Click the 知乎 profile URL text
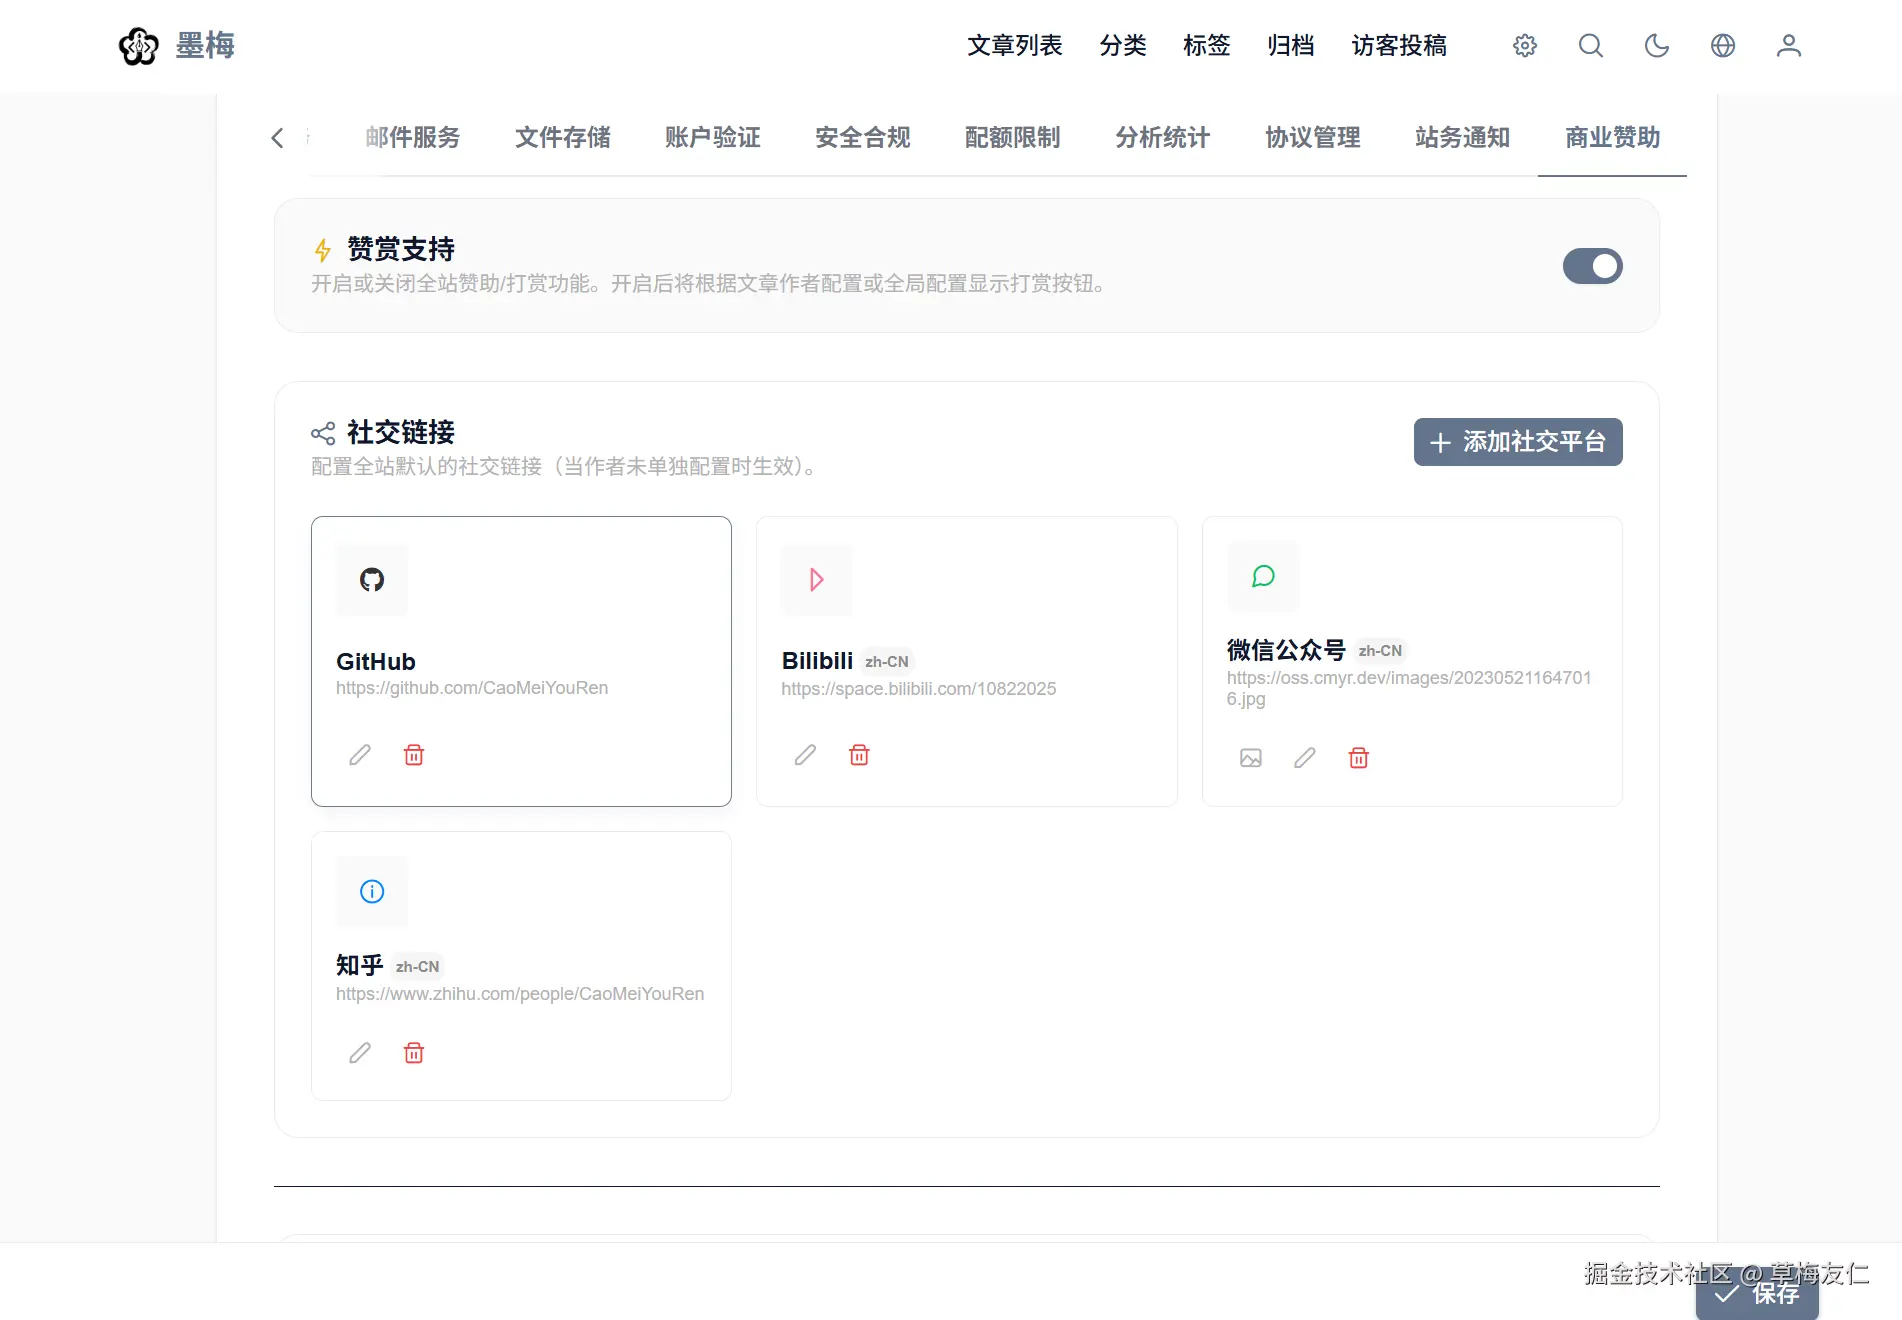The height and width of the screenshot is (1320, 1902). click(520, 994)
